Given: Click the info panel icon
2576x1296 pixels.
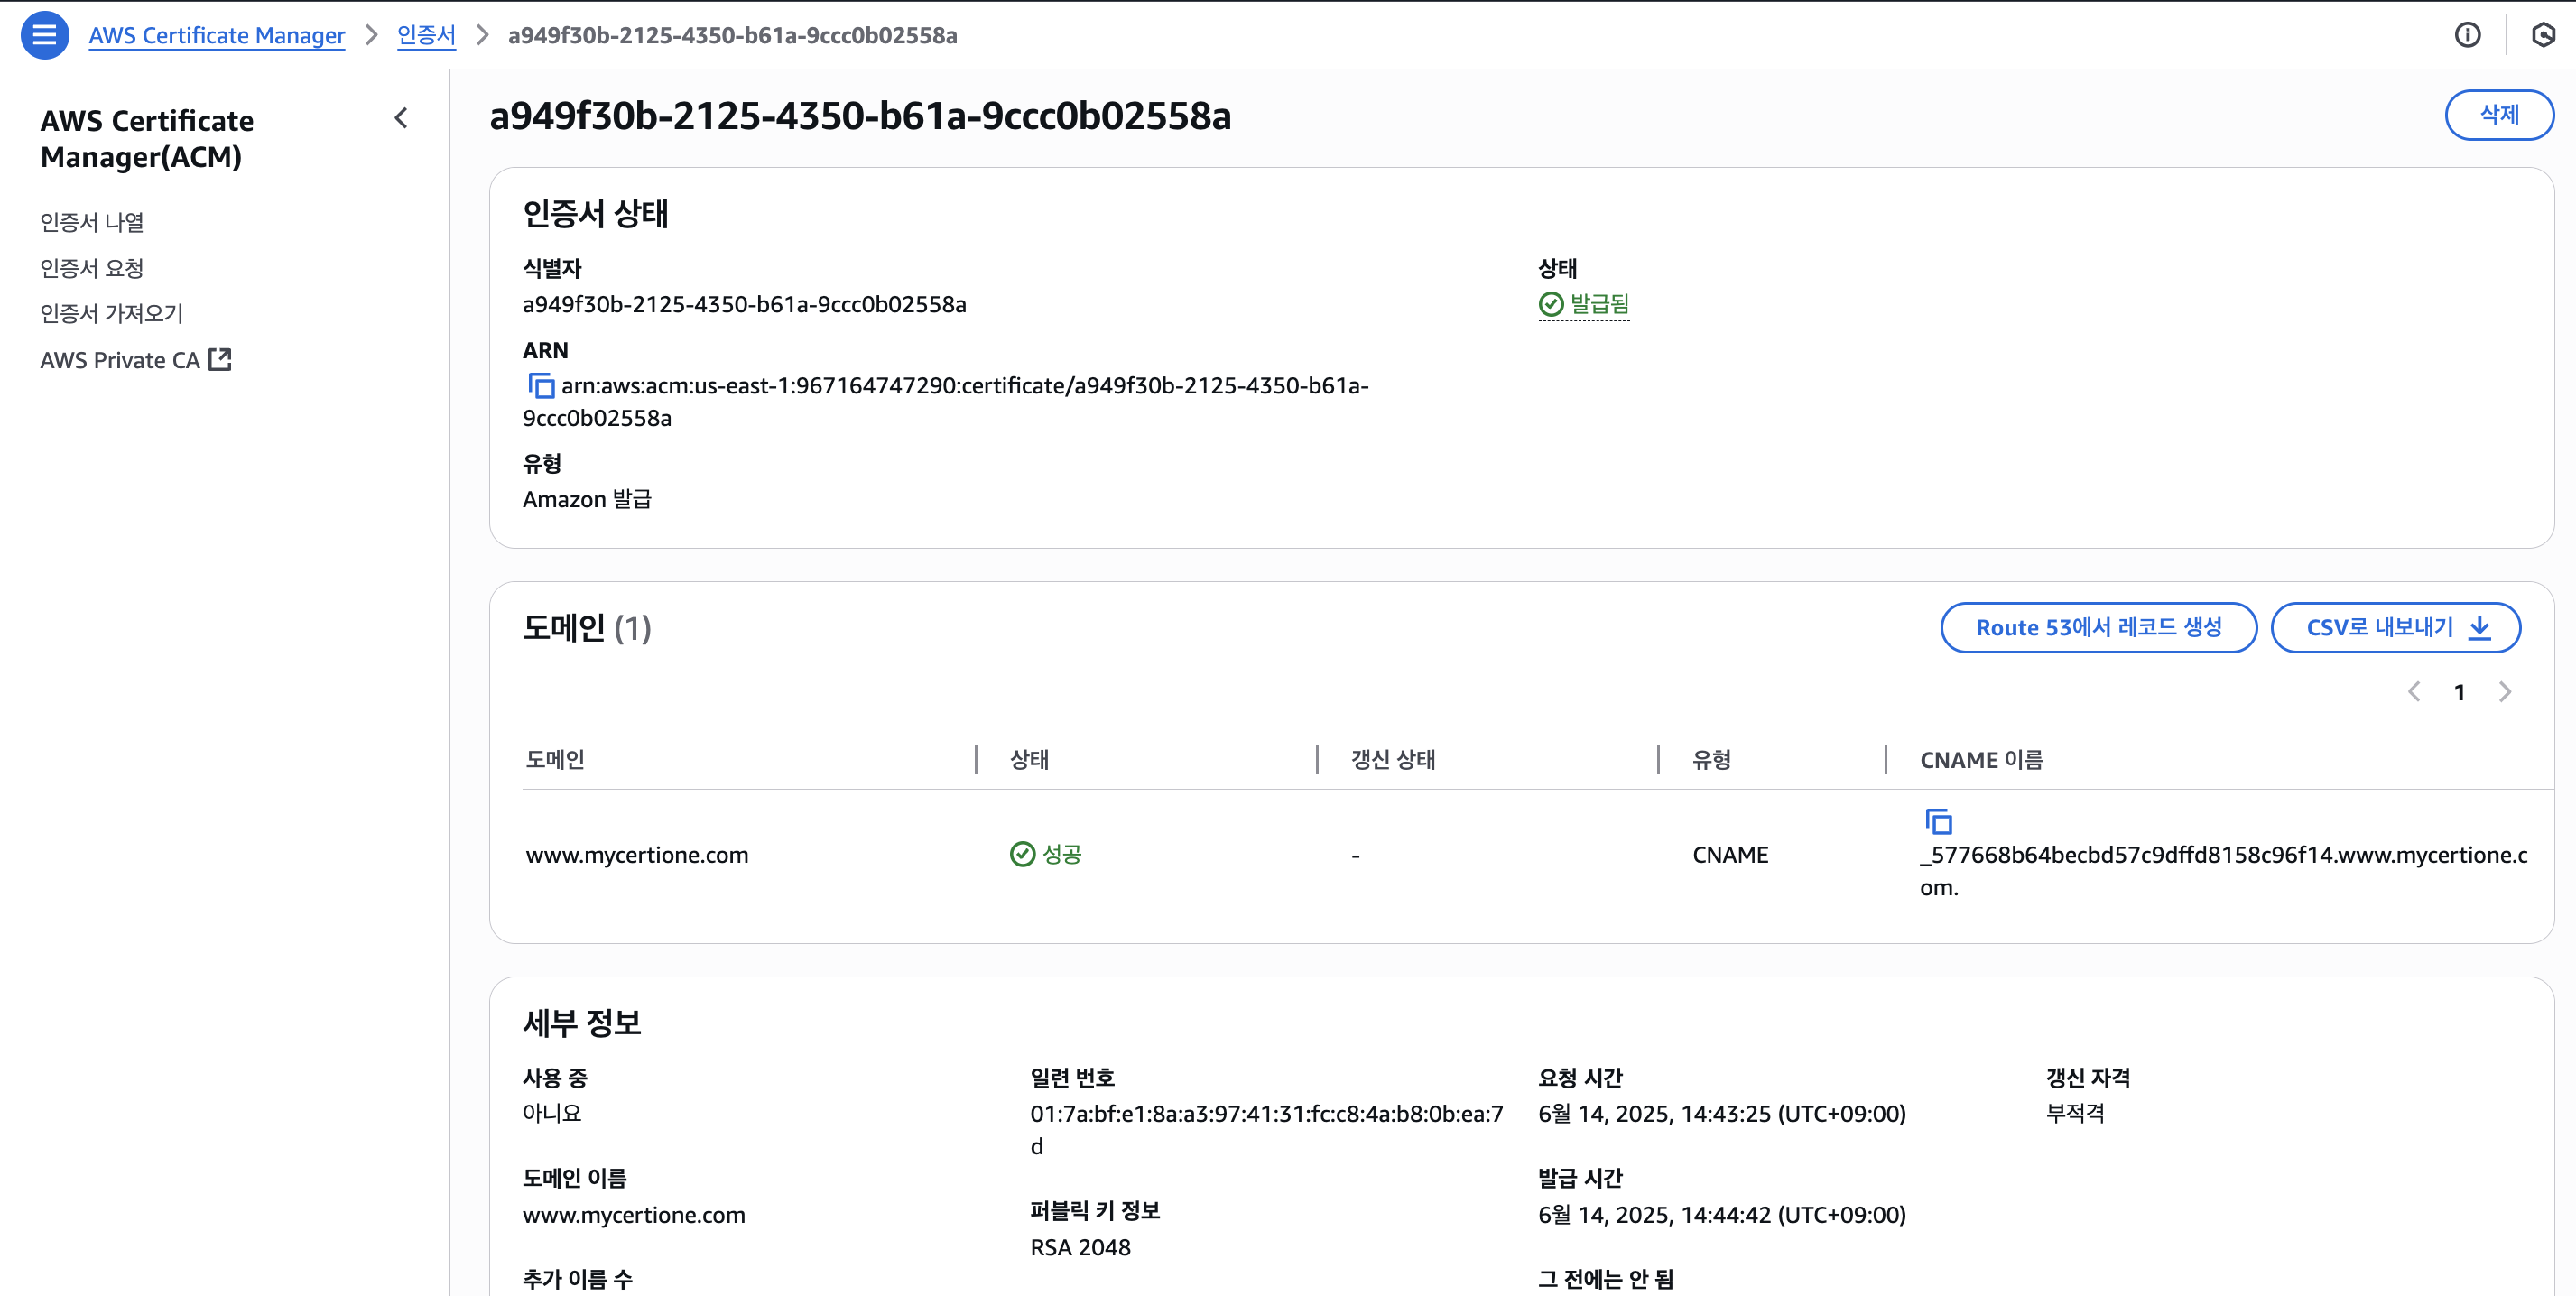Looking at the screenshot, I should point(2467,35).
